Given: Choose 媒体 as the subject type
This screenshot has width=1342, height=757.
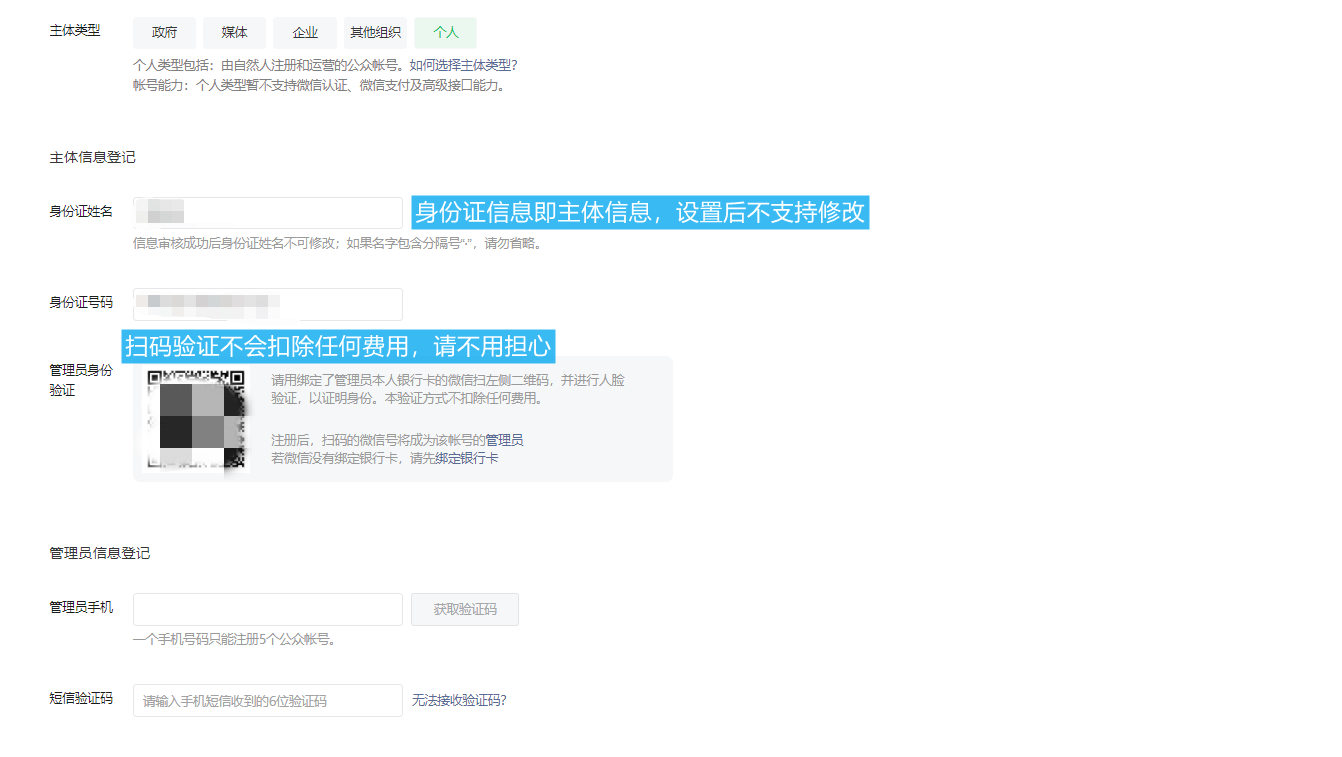Looking at the screenshot, I should 234,33.
